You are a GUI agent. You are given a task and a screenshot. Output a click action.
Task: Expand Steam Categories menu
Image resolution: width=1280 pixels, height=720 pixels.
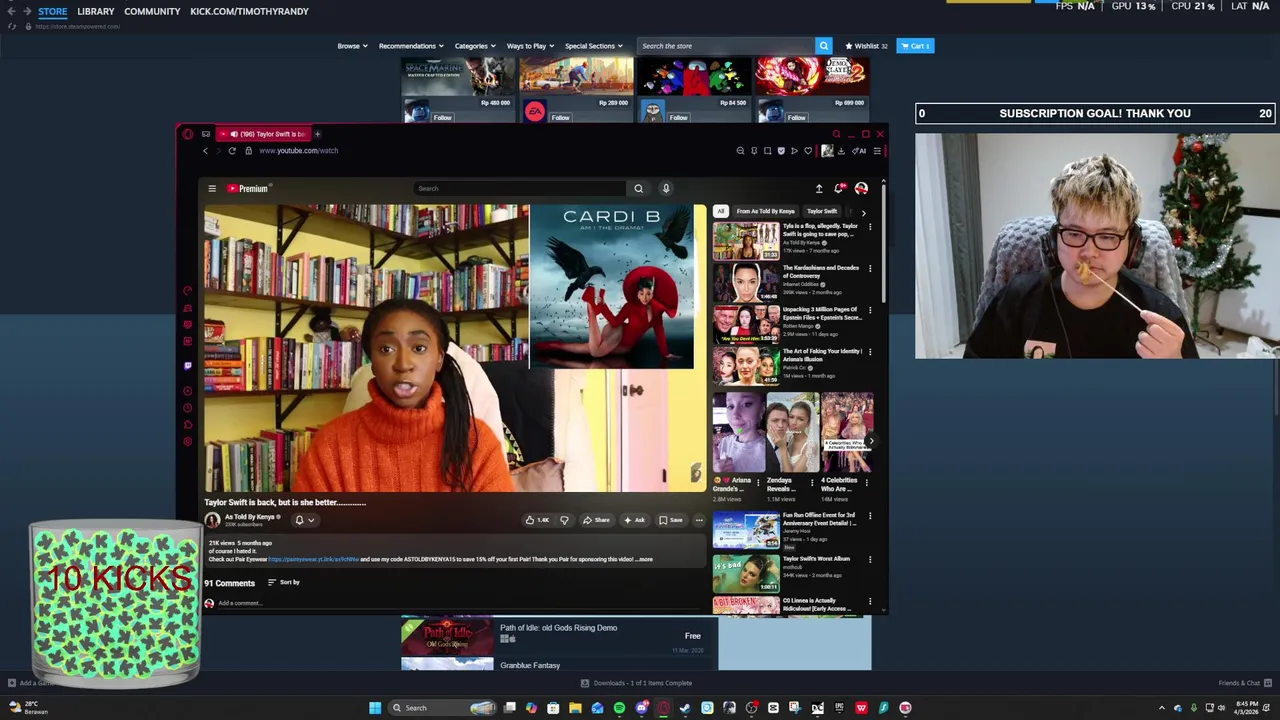pos(474,46)
